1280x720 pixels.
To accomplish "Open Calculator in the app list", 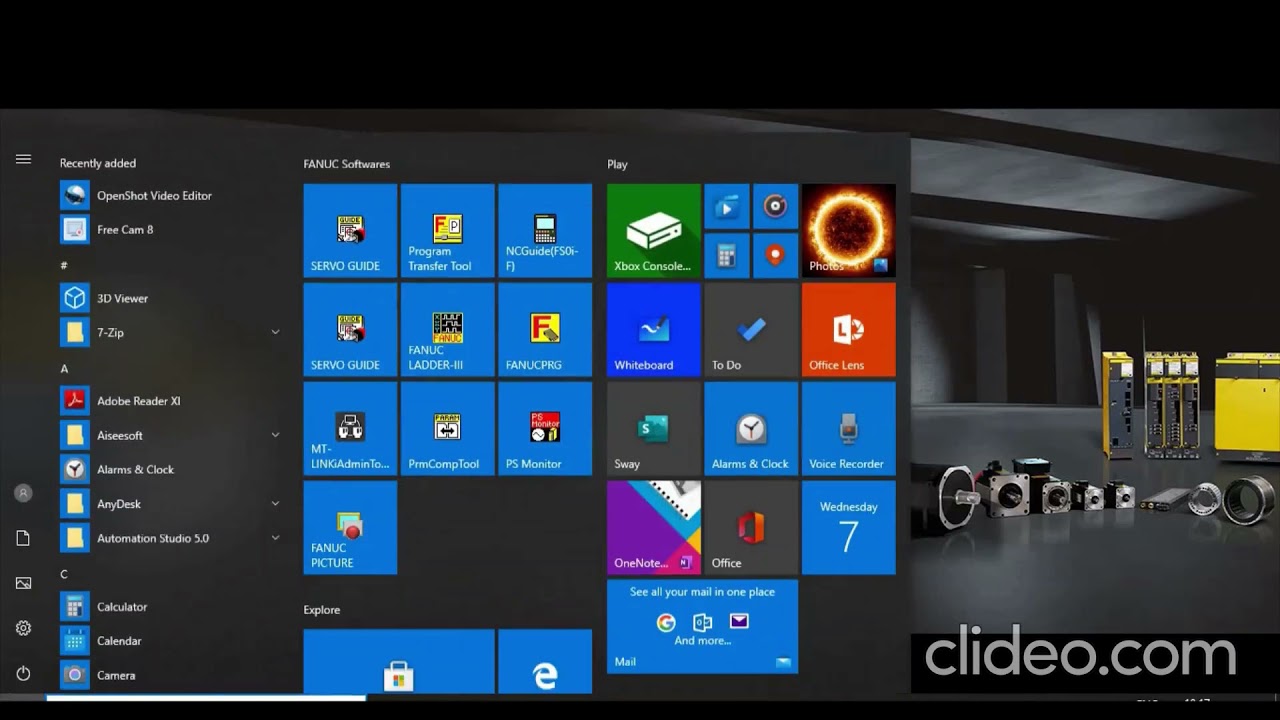I will [172, 607].
